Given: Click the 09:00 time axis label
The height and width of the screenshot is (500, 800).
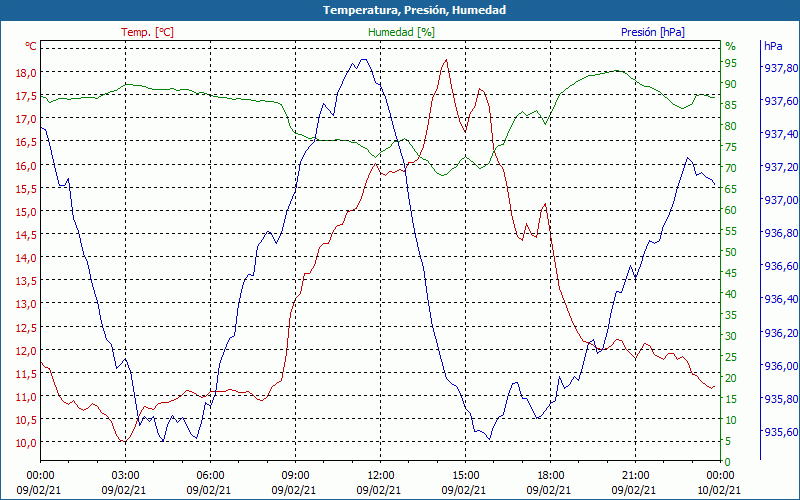Looking at the screenshot, I should click(x=295, y=476).
